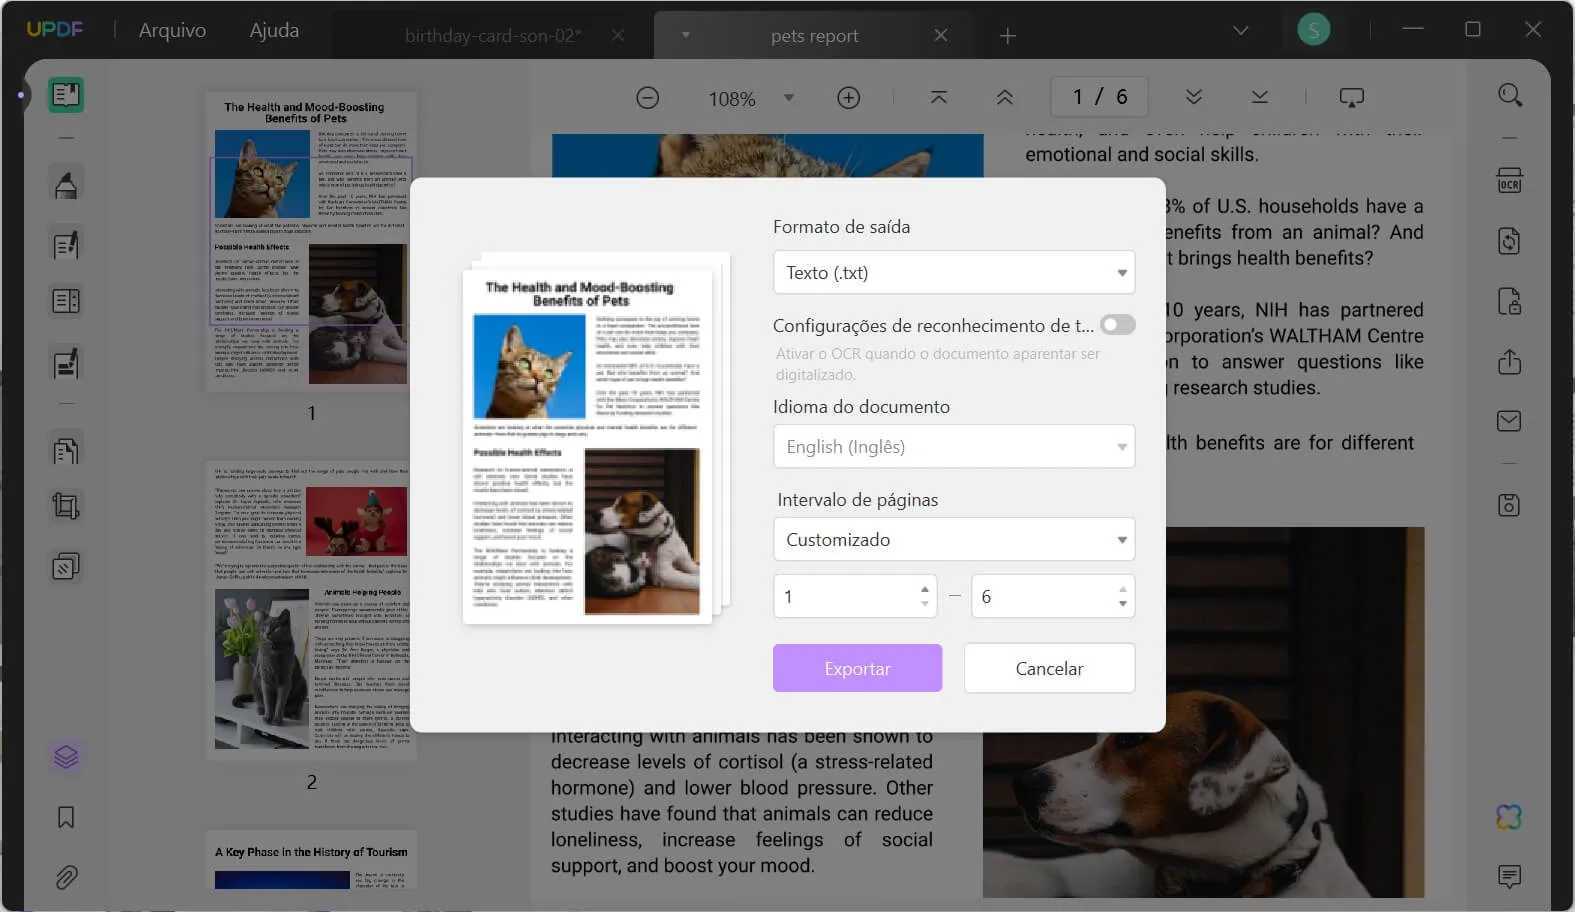The width and height of the screenshot is (1575, 912).
Task: Expand the tab list chevron in title bar
Action: (x=1241, y=31)
